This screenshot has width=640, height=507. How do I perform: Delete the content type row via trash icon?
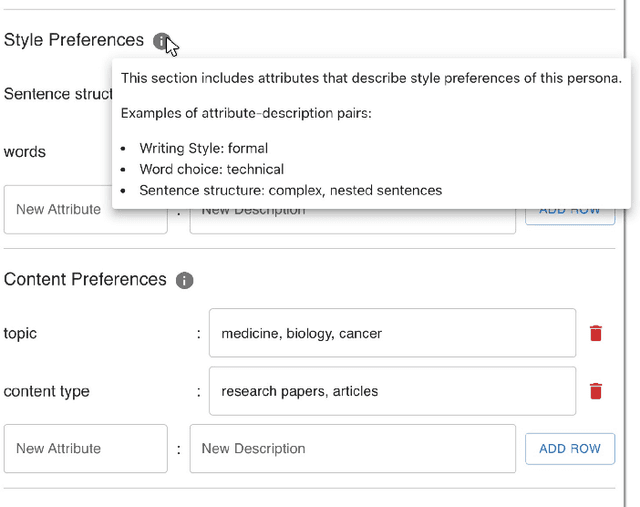(596, 391)
